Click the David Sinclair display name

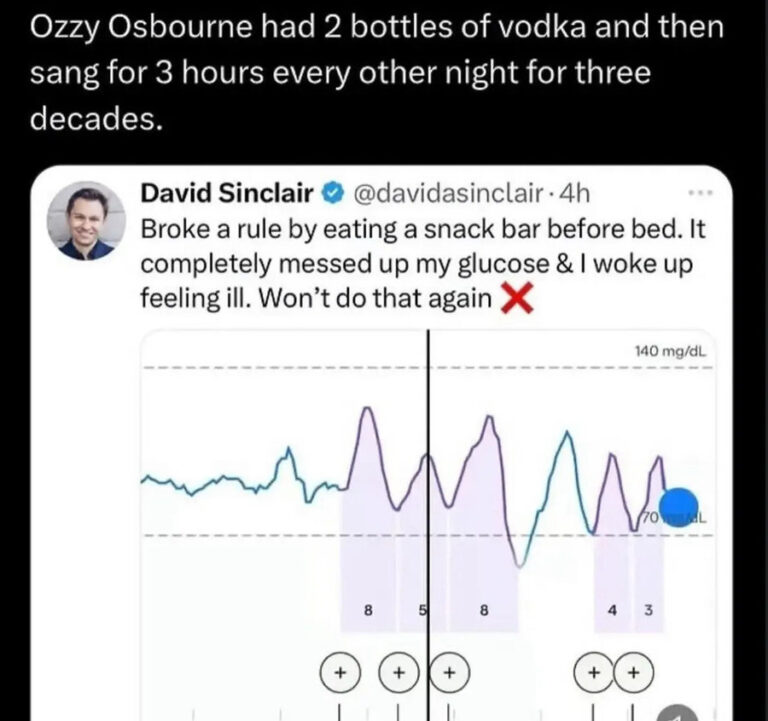click(227, 192)
